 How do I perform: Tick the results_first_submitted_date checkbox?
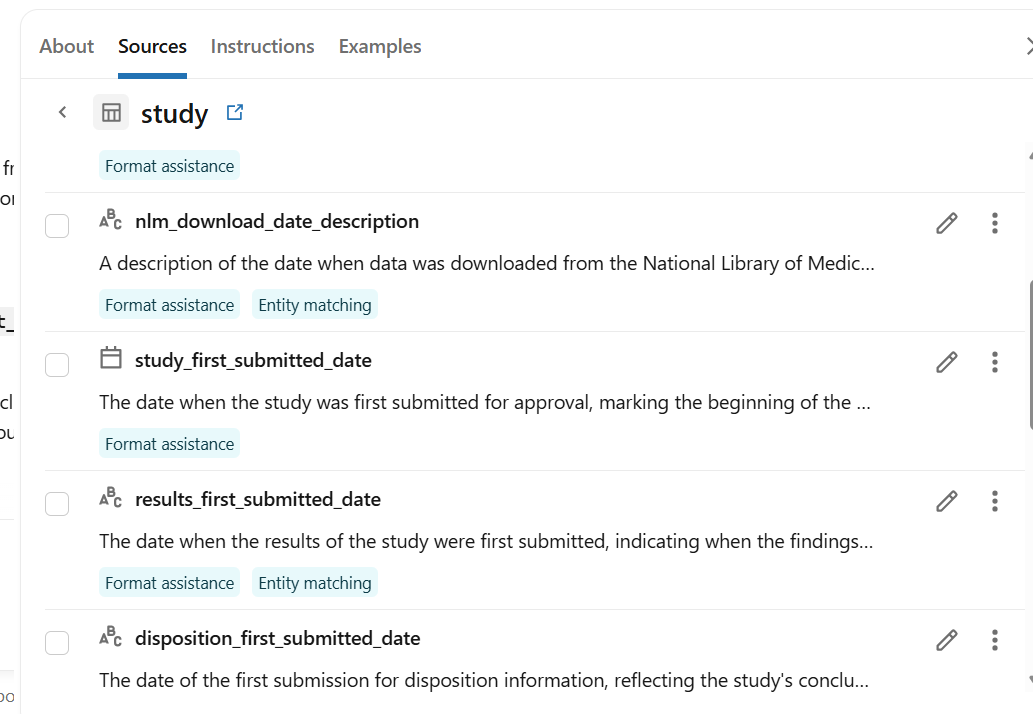(x=57, y=504)
